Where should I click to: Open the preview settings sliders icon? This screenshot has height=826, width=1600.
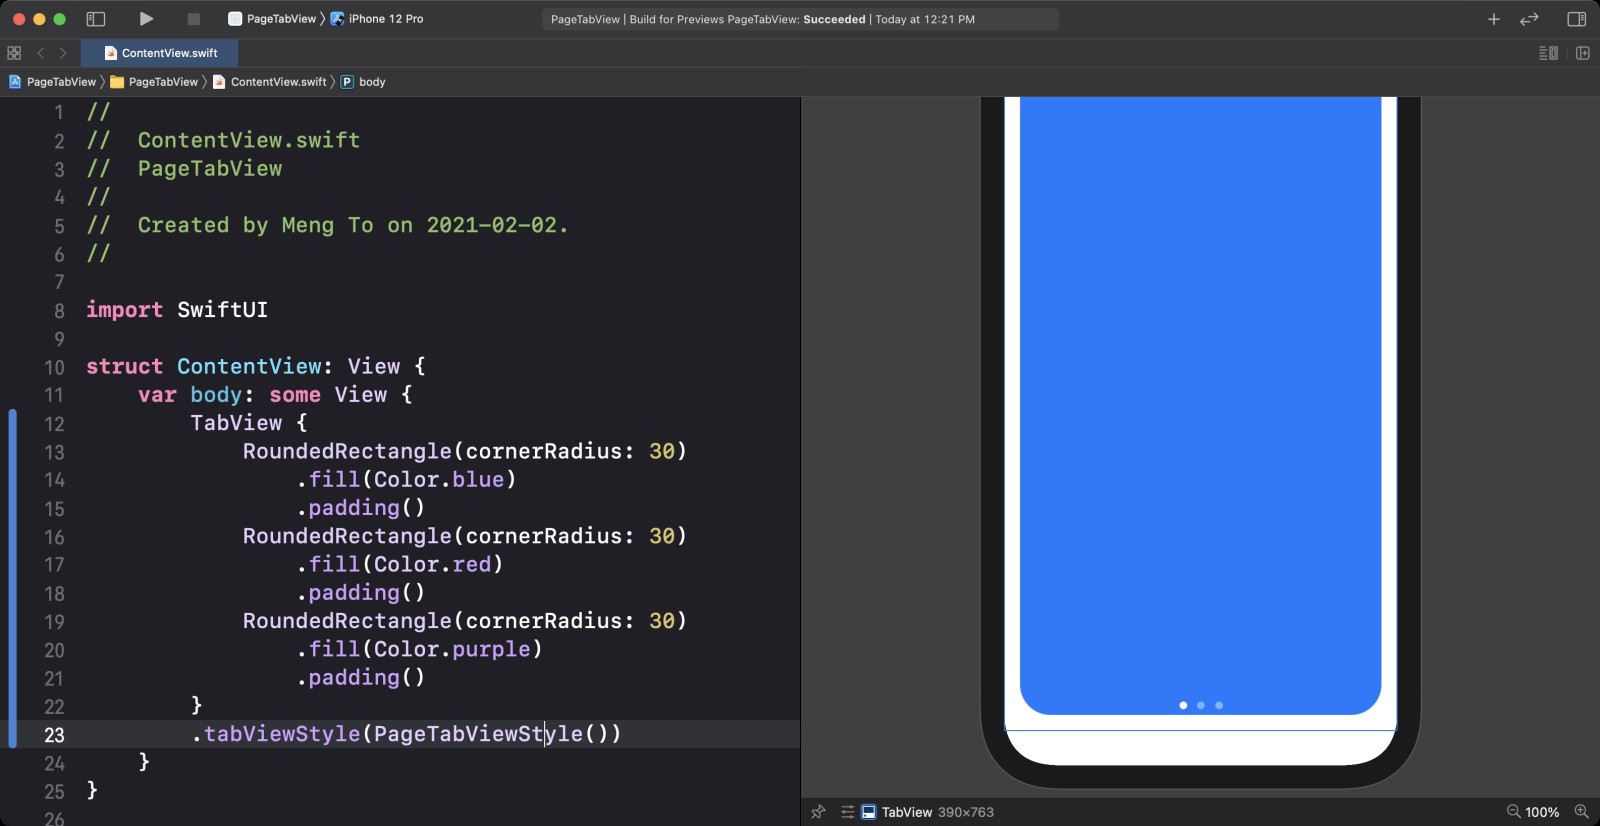[847, 812]
